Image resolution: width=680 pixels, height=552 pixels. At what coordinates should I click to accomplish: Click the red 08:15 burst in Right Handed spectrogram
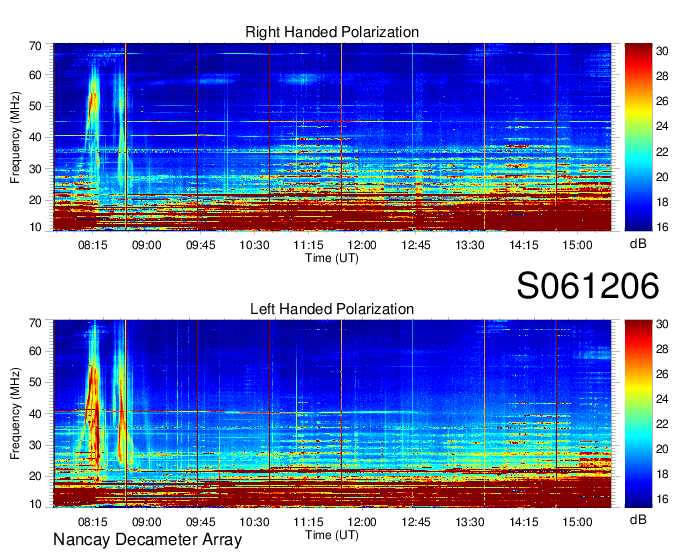92,104
